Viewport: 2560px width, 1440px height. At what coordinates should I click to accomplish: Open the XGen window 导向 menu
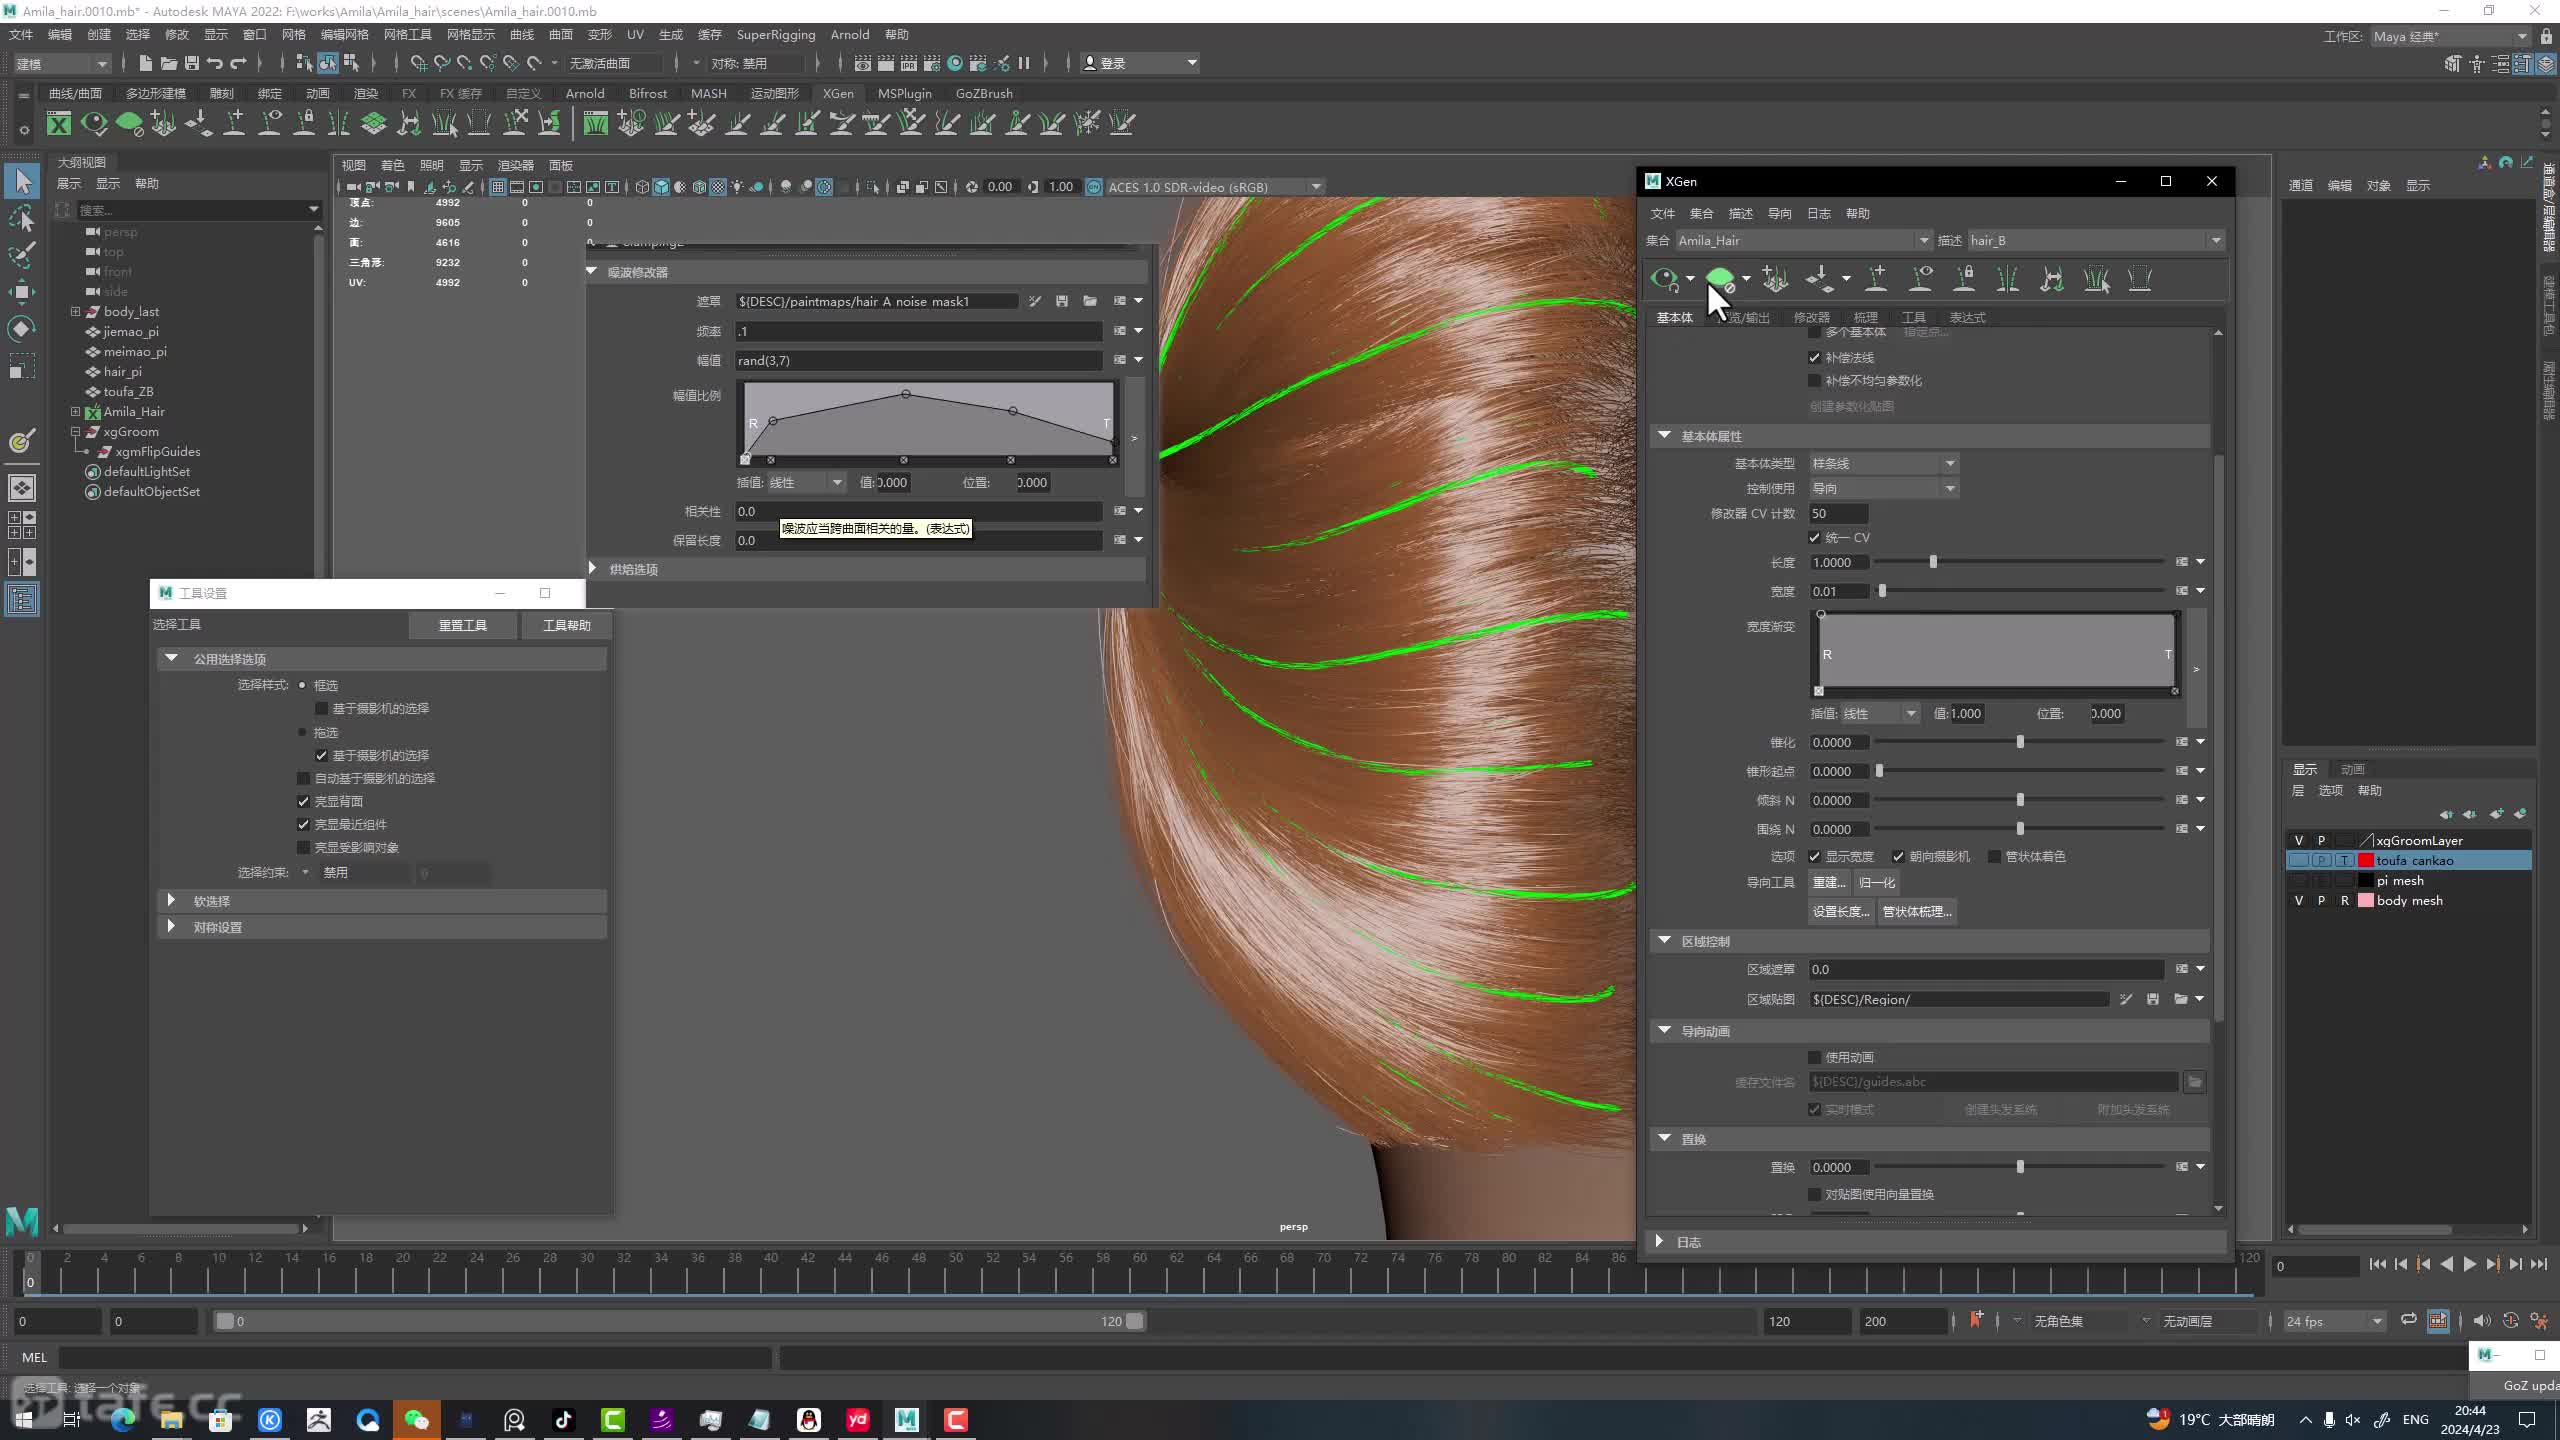[1779, 213]
